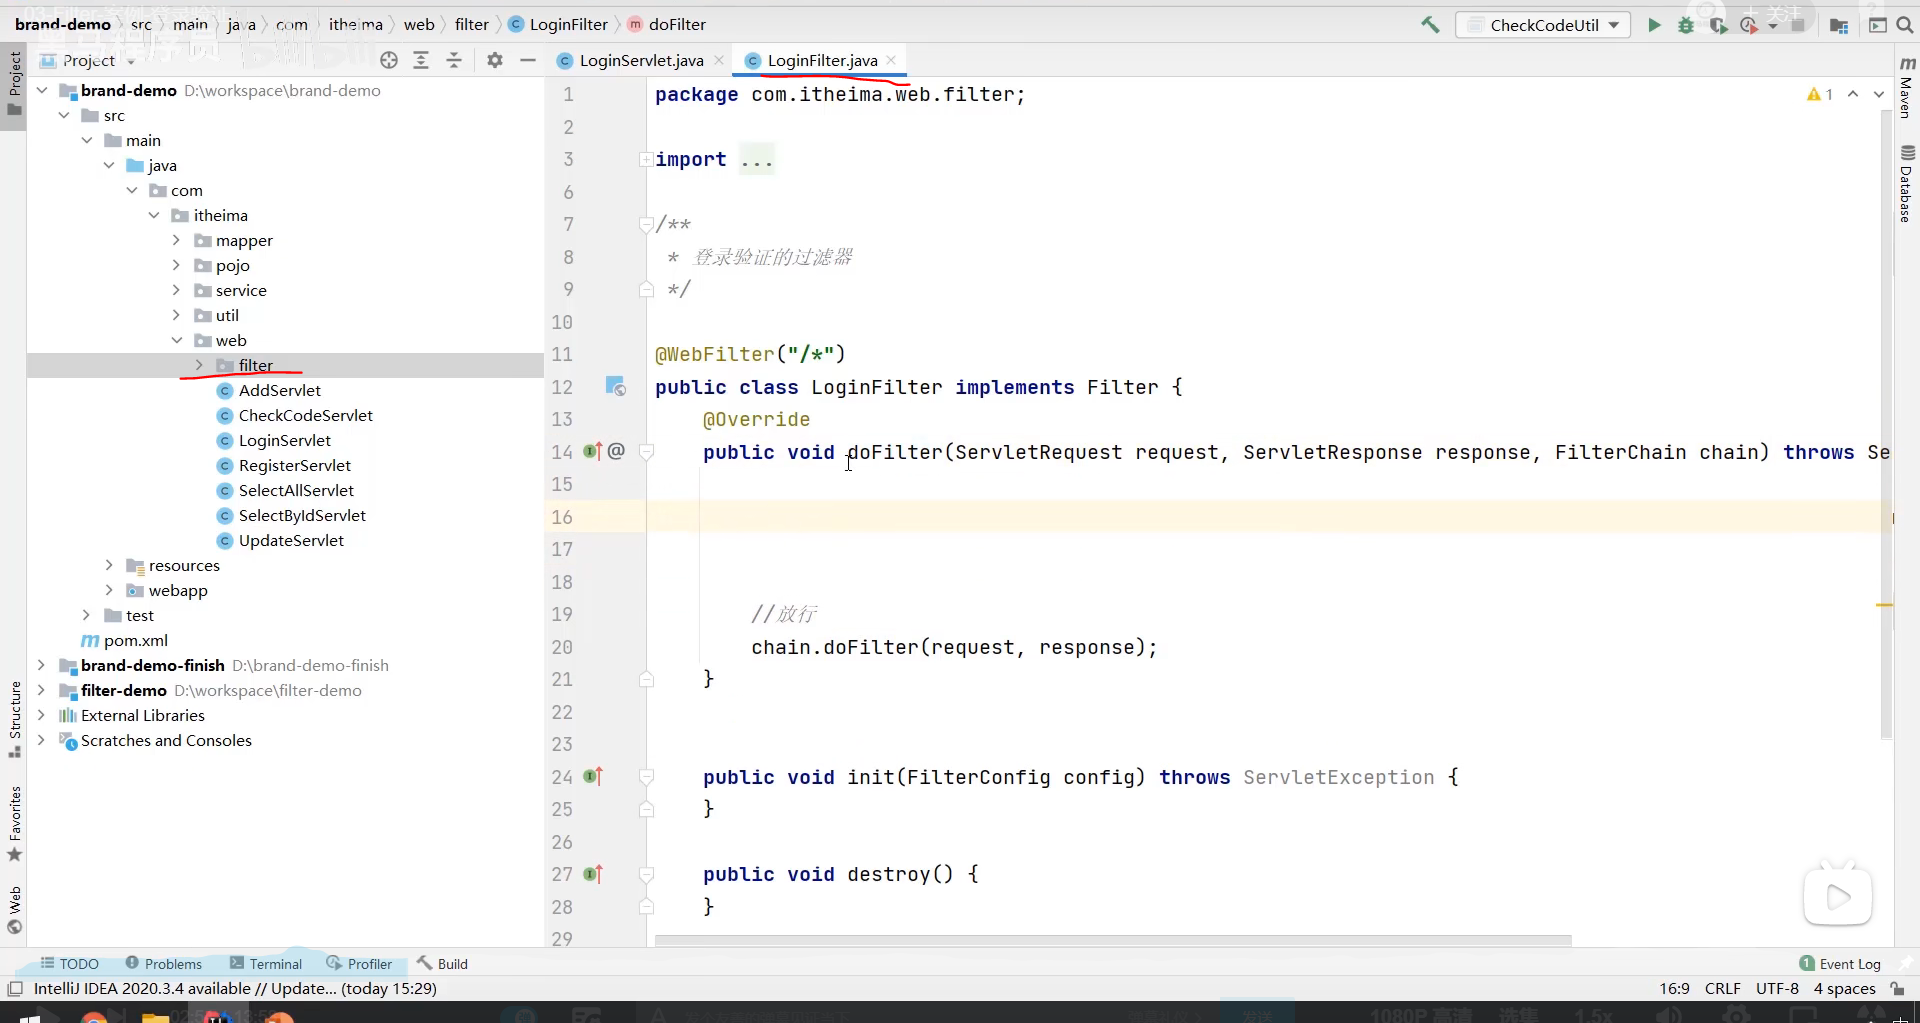
Task: Expand all nodes in Project panel
Action: click(x=421, y=60)
